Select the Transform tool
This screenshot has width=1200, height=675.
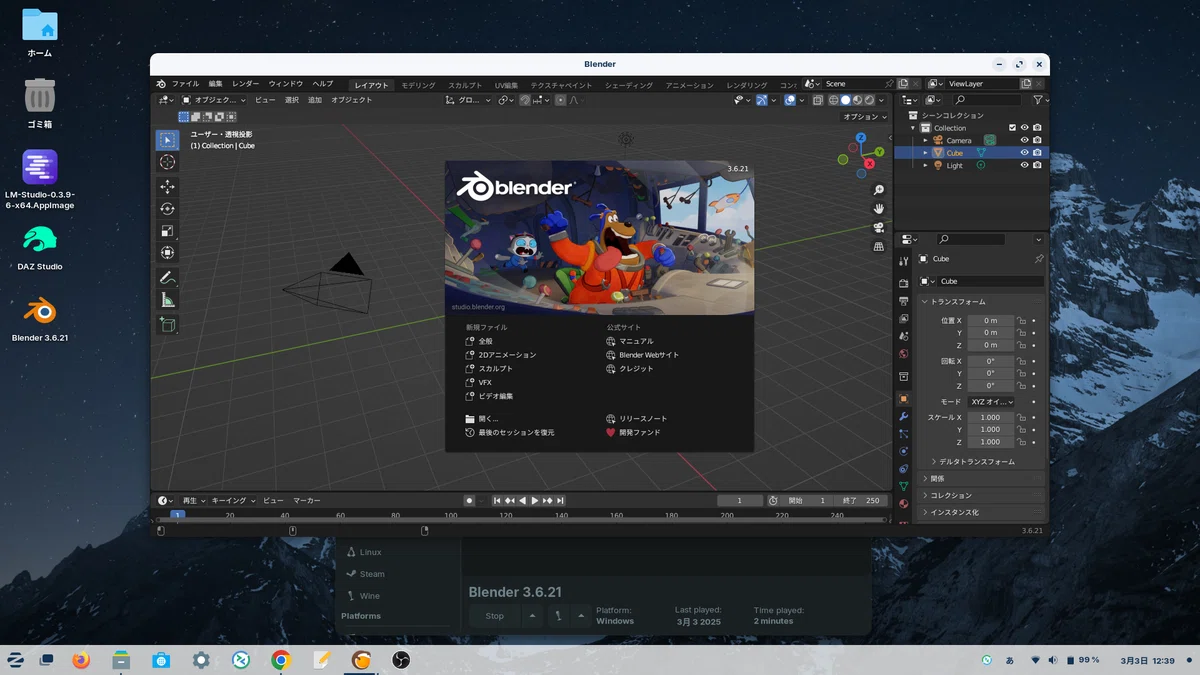pyautogui.click(x=167, y=253)
